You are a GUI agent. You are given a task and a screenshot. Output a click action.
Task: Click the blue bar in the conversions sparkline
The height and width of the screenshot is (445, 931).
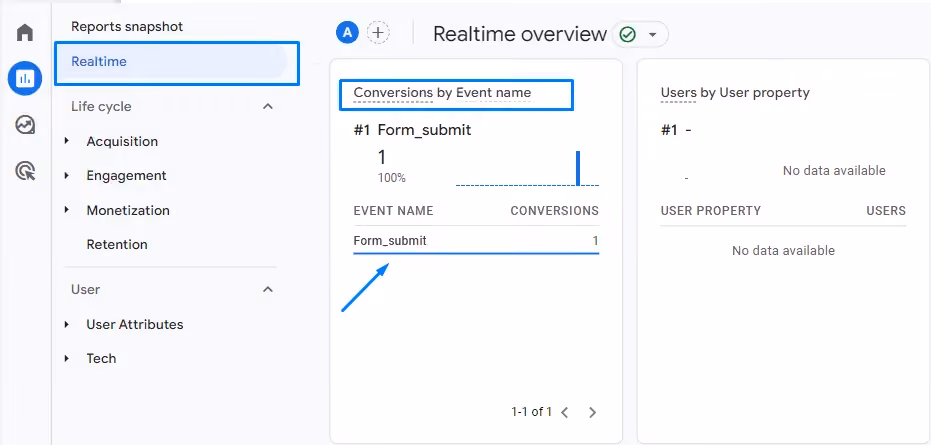click(578, 168)
